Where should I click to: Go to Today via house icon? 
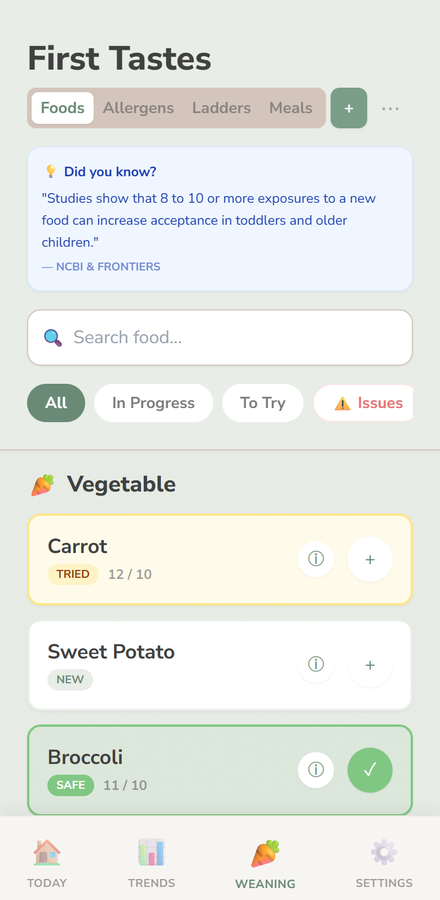coord(47,863)
